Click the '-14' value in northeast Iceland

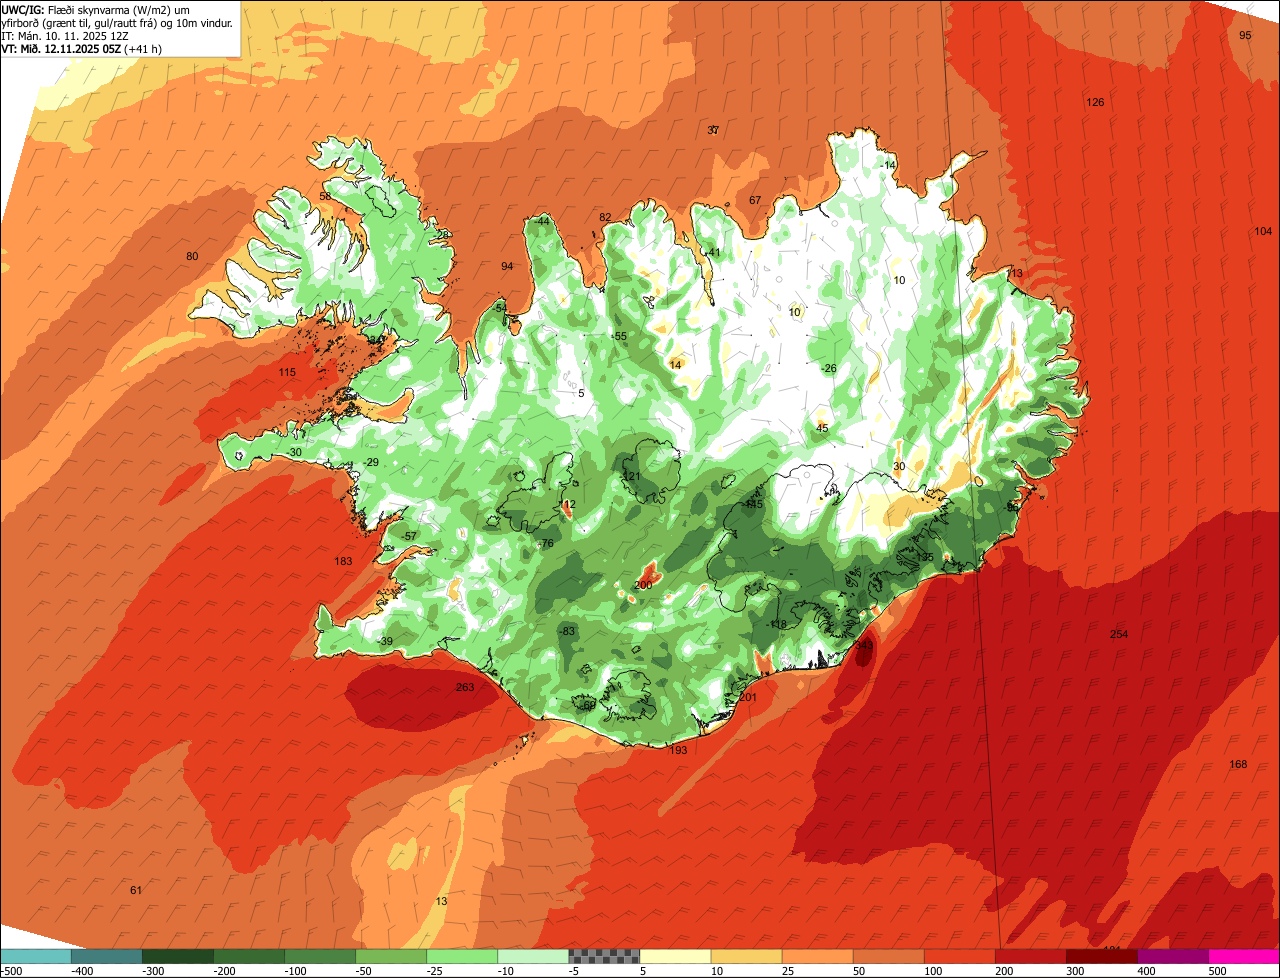click(x=888, y=164)
